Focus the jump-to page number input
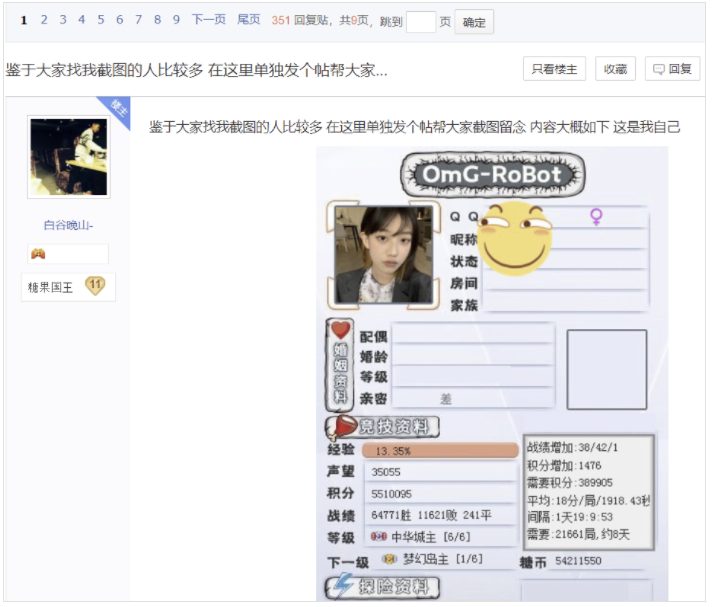This screenshot has height=607, width=713. (x=421, y=22)
